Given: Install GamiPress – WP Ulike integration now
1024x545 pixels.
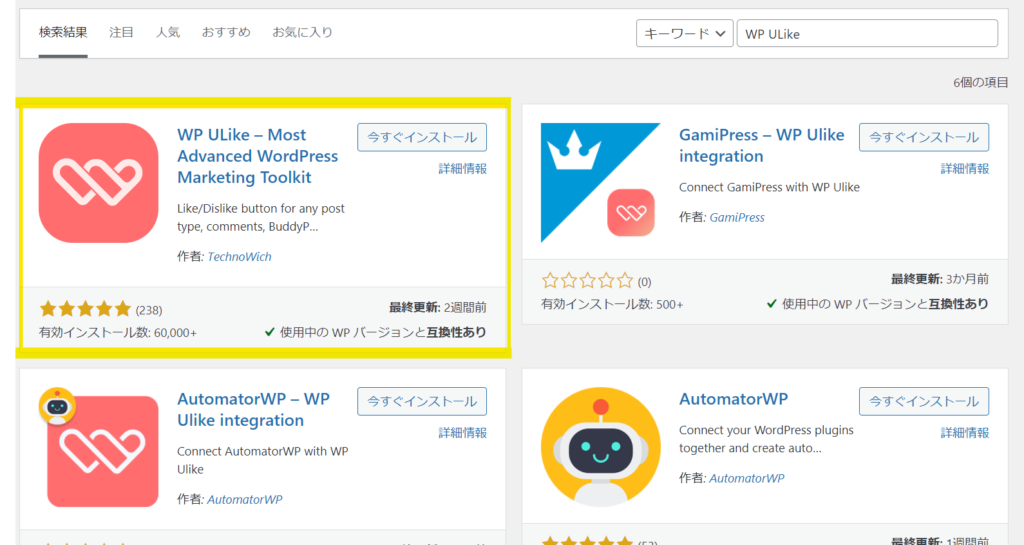Looking at the screenshot, I should [x=924, y=137].
